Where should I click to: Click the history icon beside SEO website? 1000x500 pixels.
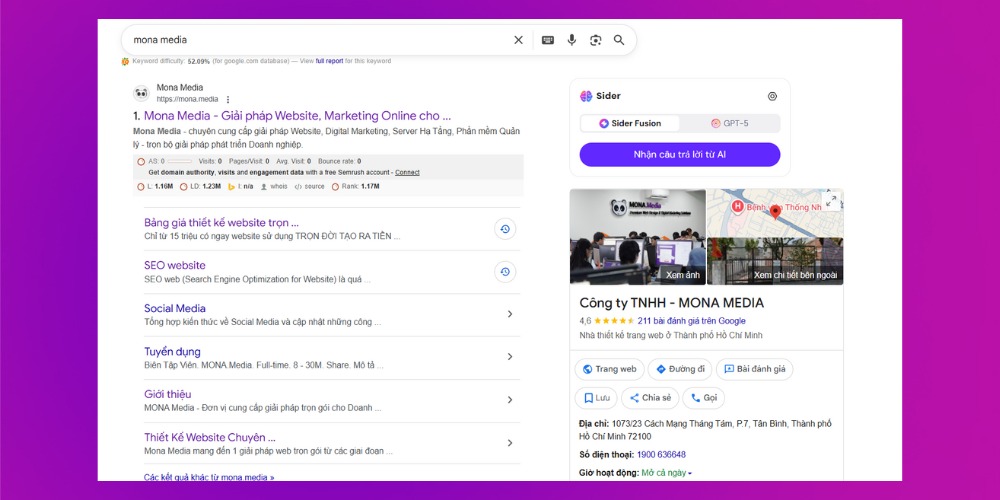point(505,272)
